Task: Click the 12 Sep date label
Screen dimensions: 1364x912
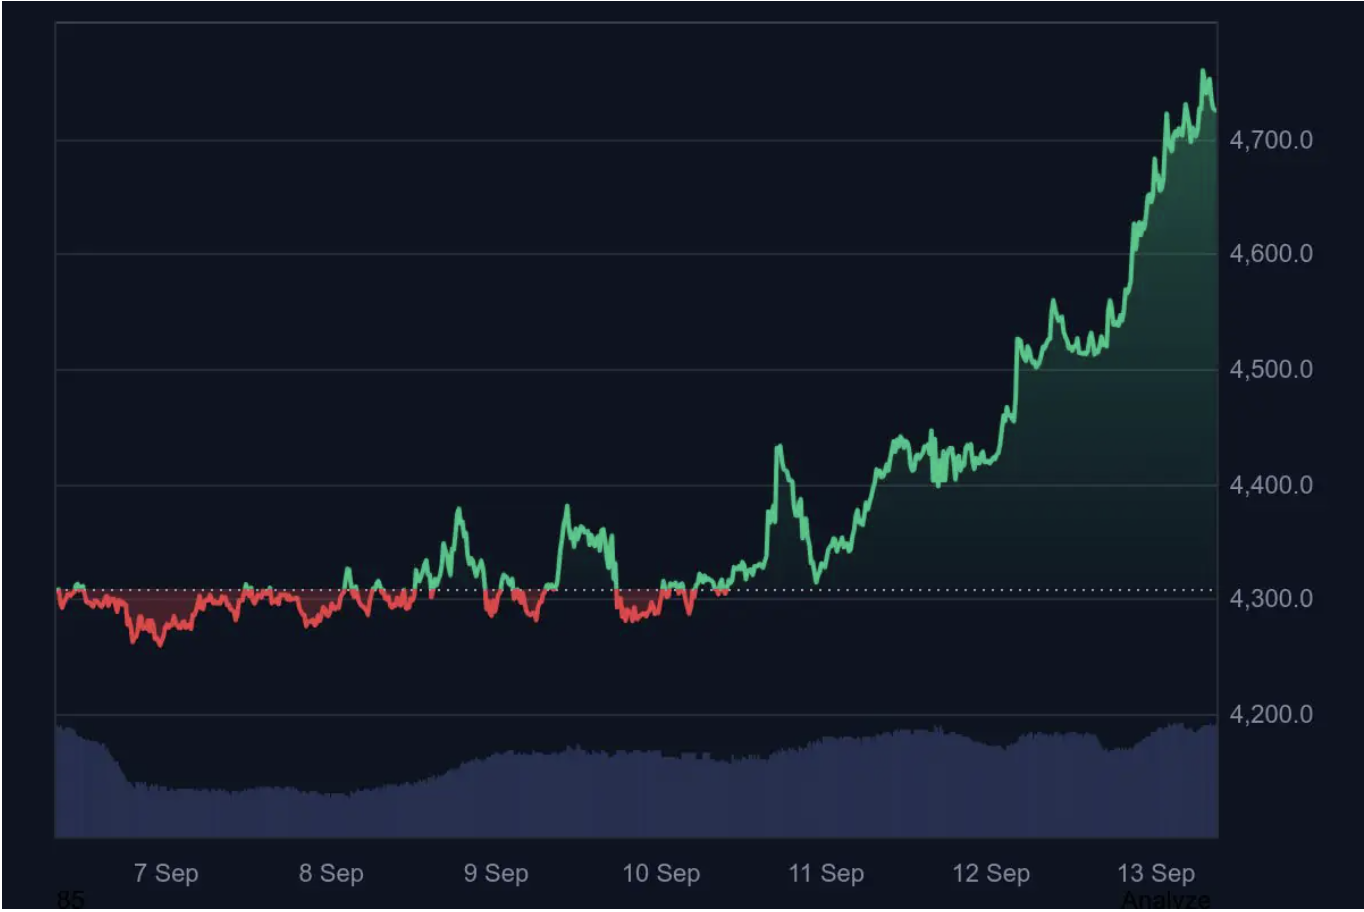Action: pyautogui.click(x=991, y=873)
